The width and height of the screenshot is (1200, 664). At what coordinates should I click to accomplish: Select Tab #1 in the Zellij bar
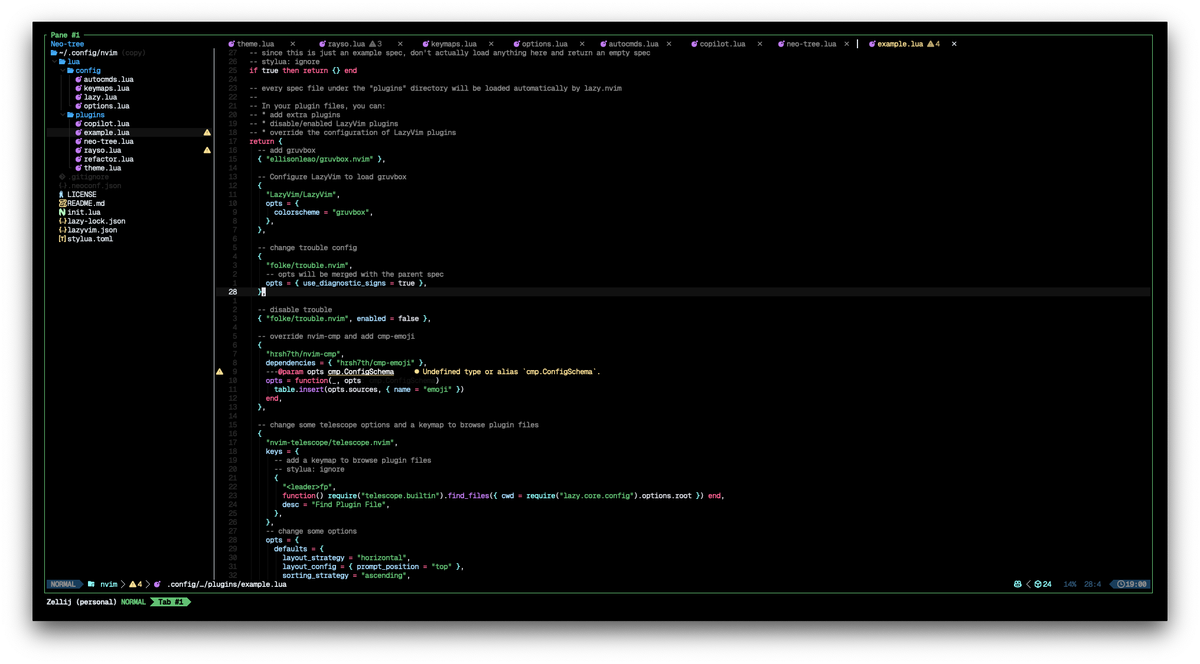click(170, 602)
